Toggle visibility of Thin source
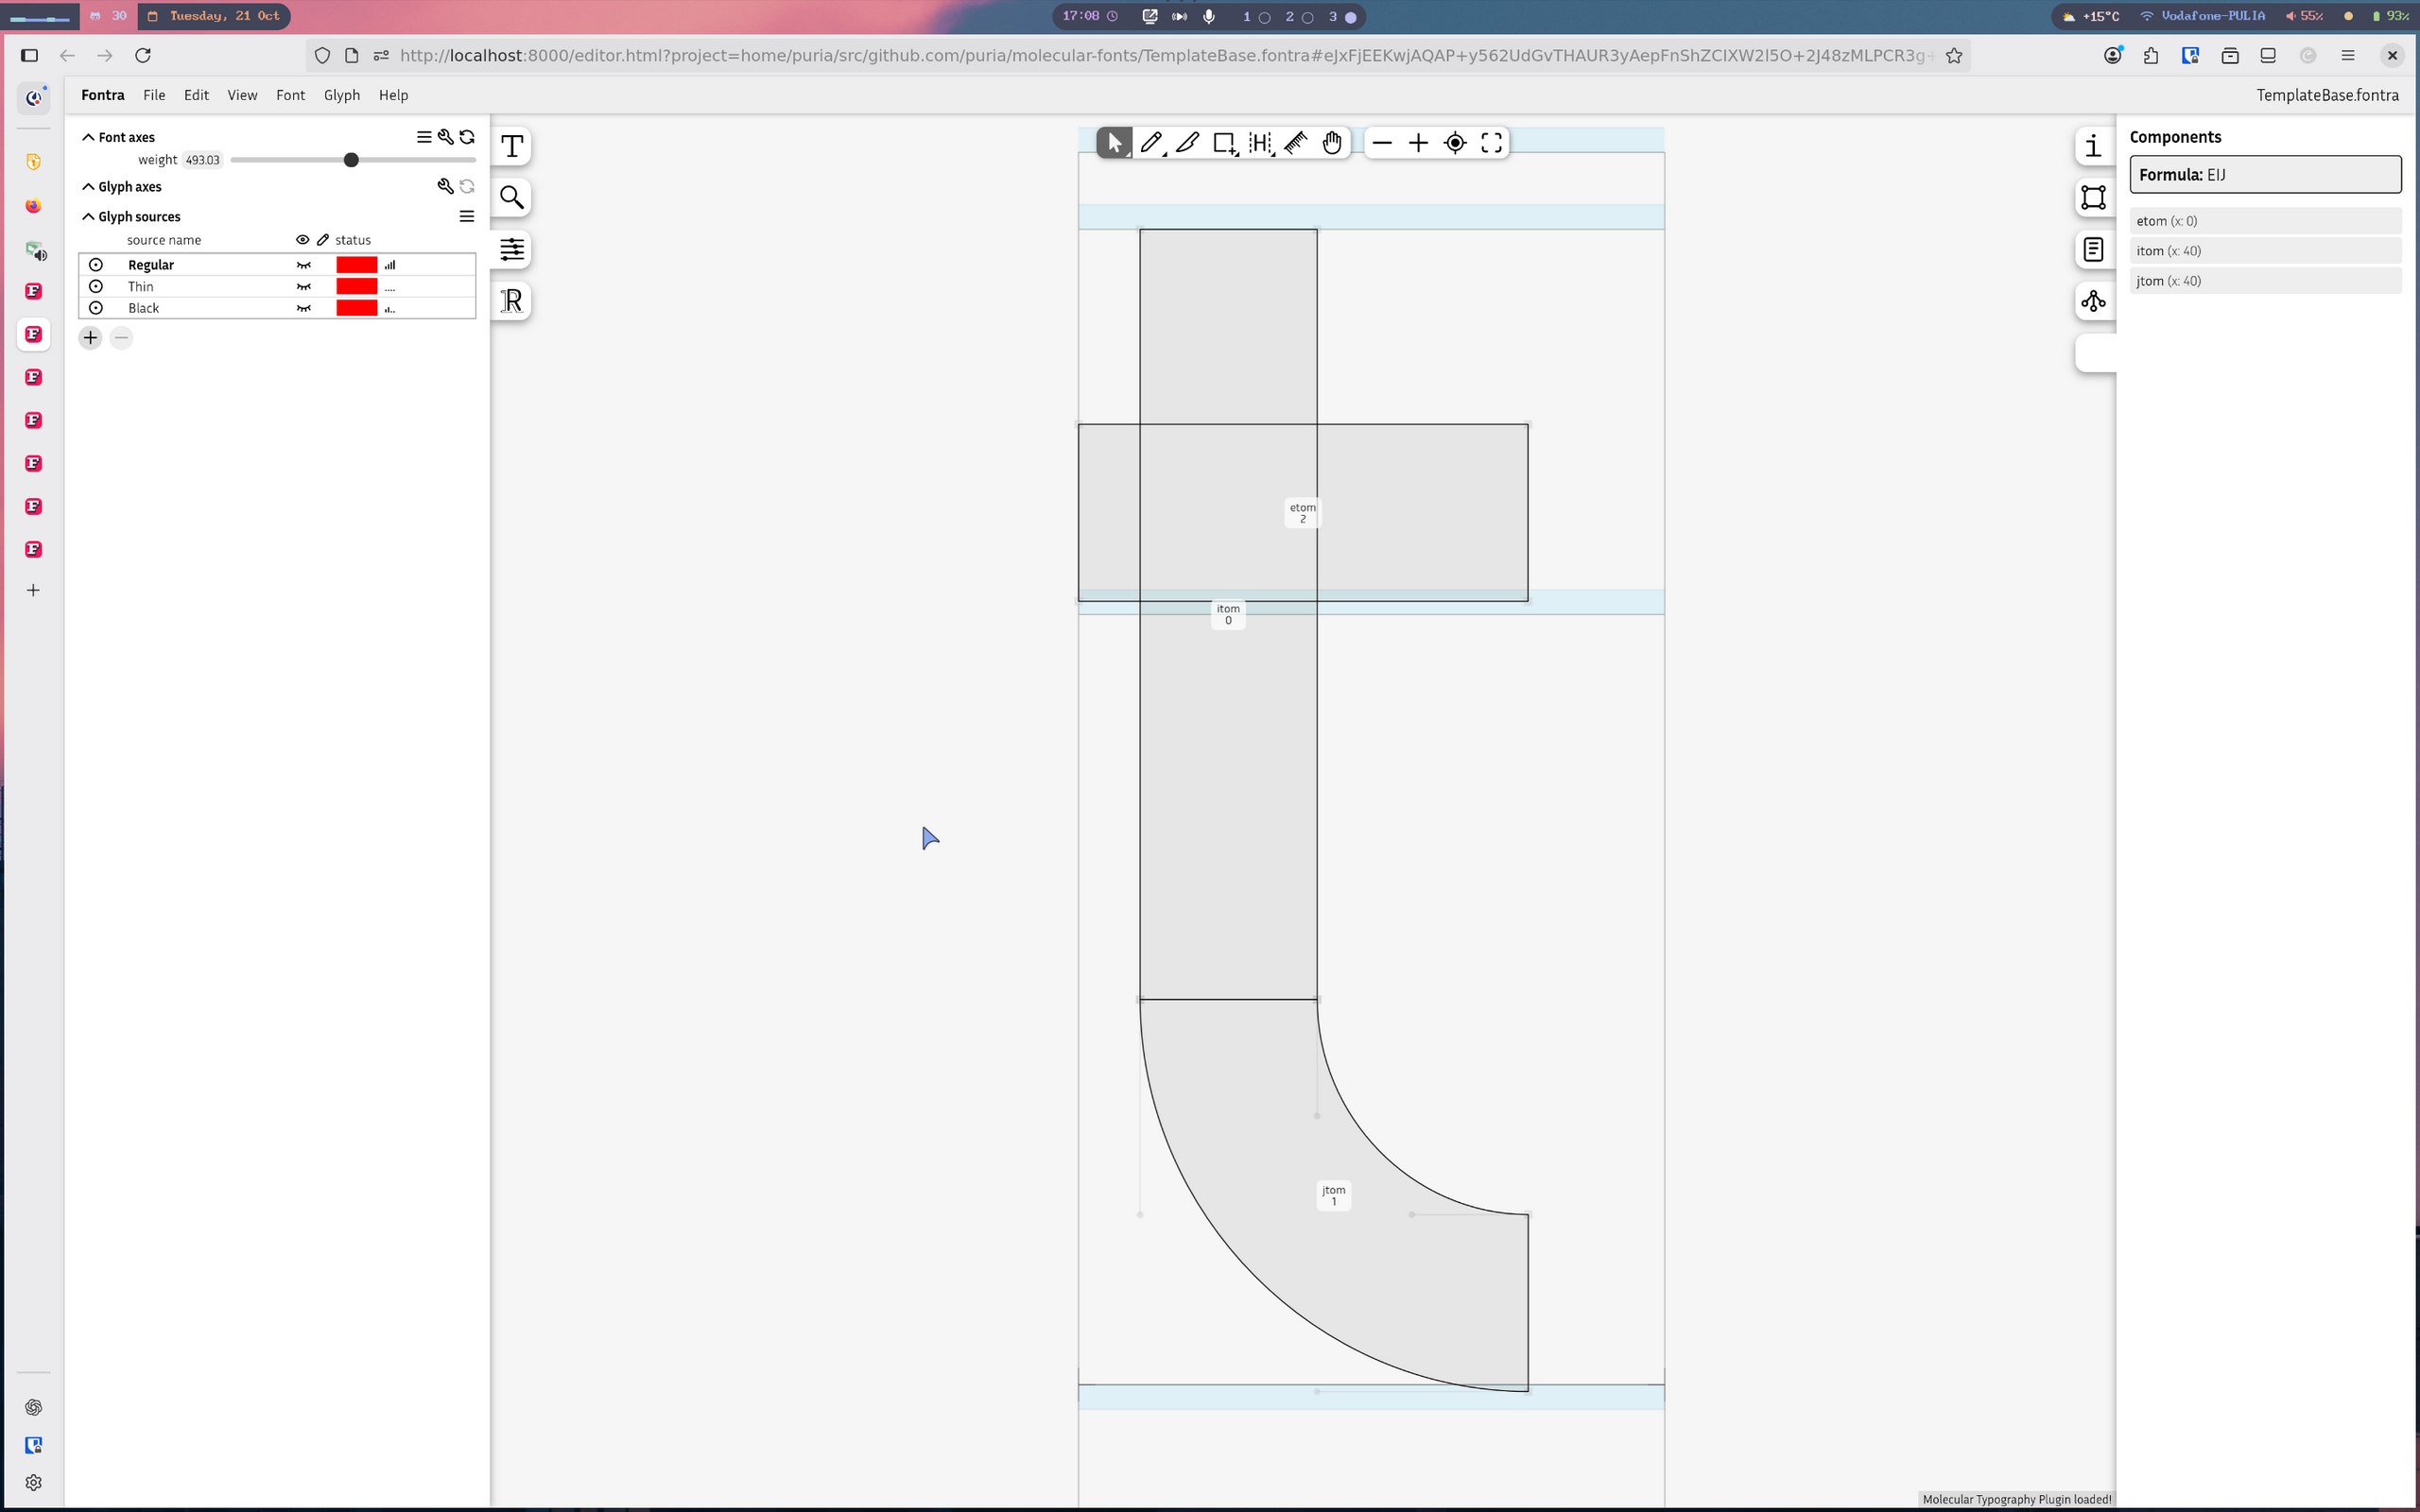Screen dimensions: 2420x1512 click(x=304, y=287)
